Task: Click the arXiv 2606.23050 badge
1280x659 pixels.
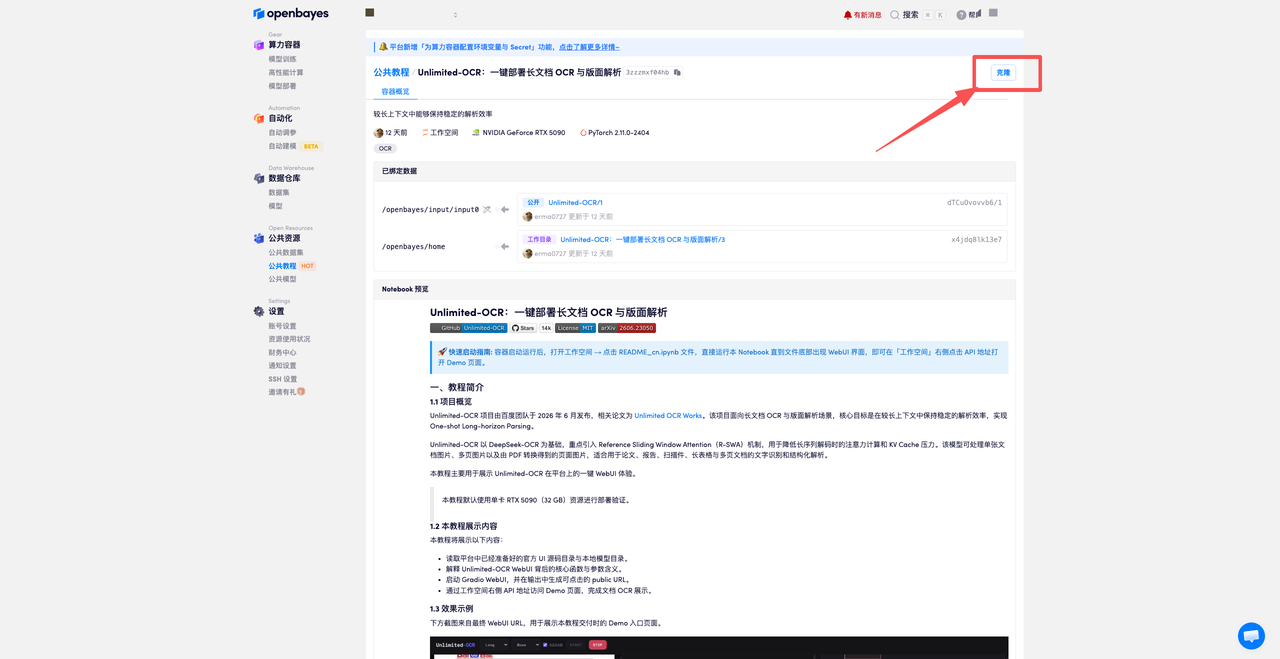Action: point(627,328)
